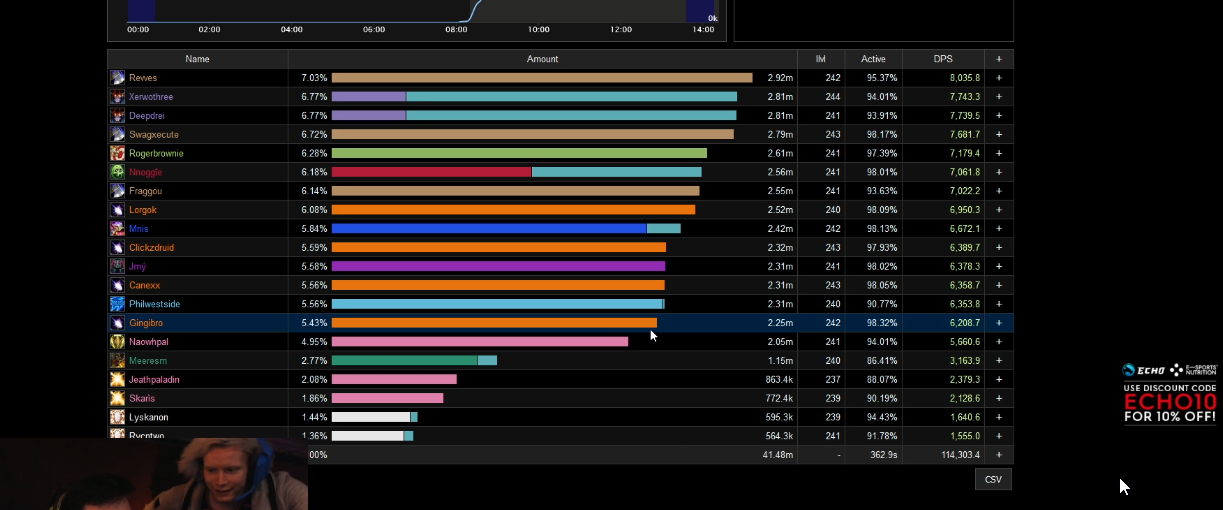
Task: Expand Meeresm's row using the plus
Action: [998, 361]
